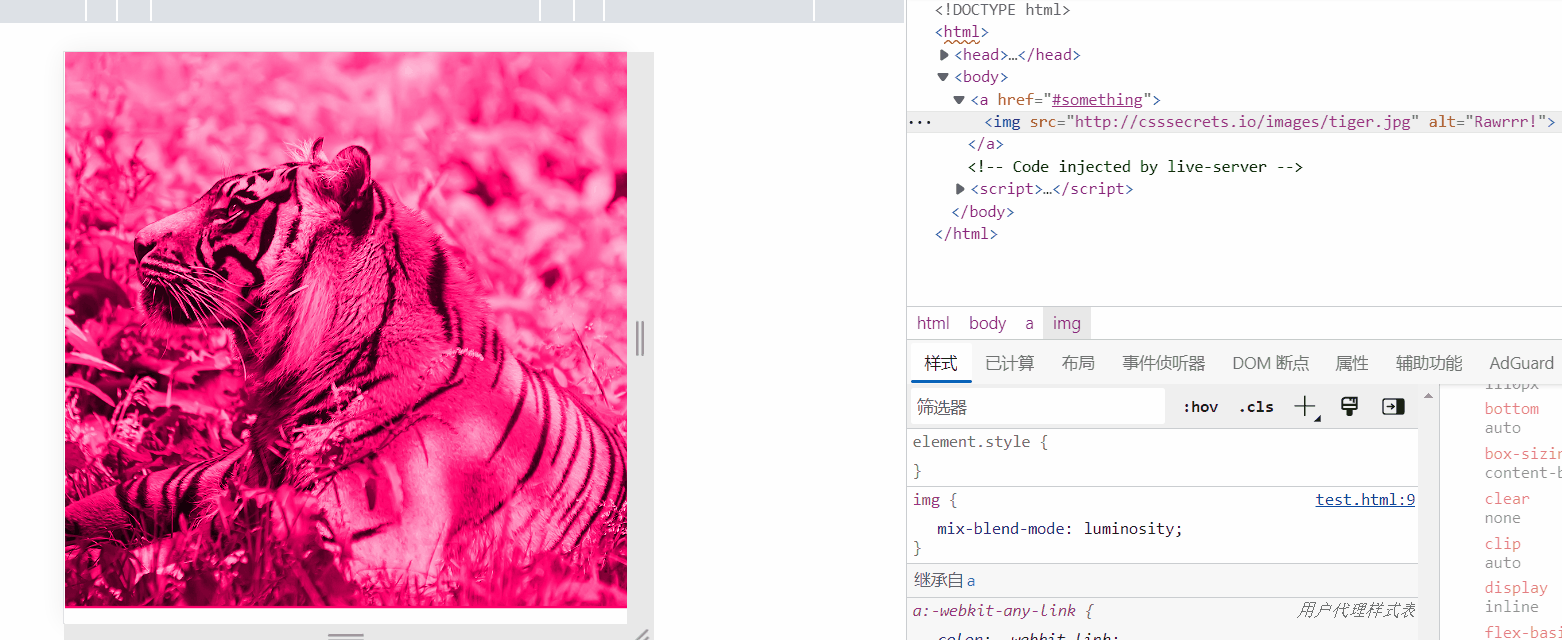Select the </html> closing tag line
Viewport: 1562px width, 640px height.
(x=966, y=234)
